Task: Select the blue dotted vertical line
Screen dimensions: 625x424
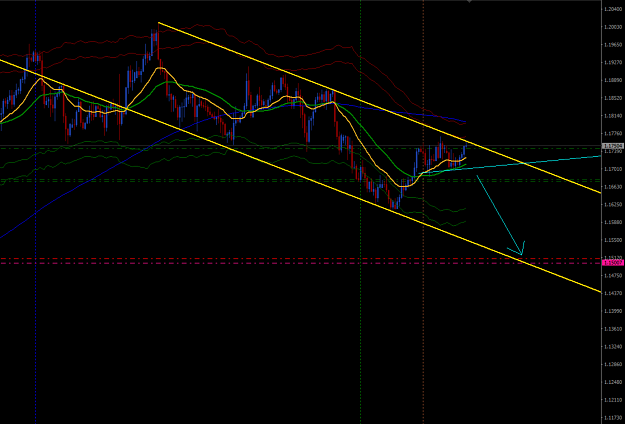Action: click(x=35, y=212)
